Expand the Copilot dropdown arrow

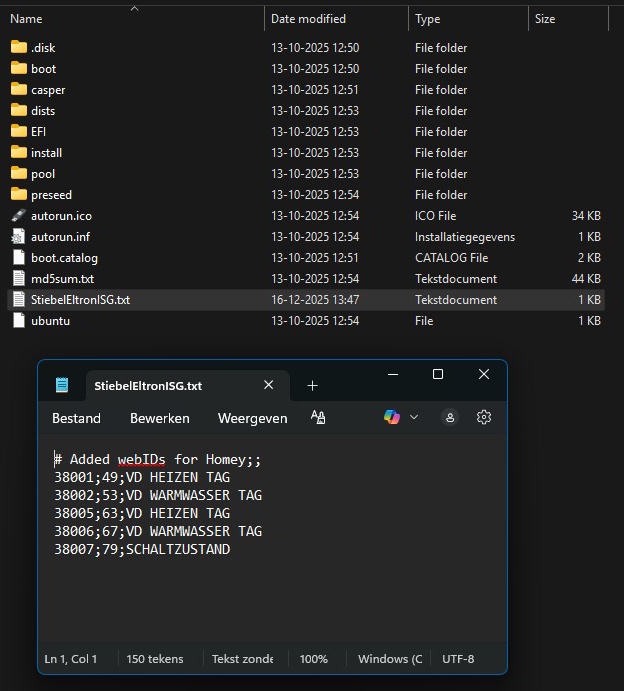coord(414,417)
